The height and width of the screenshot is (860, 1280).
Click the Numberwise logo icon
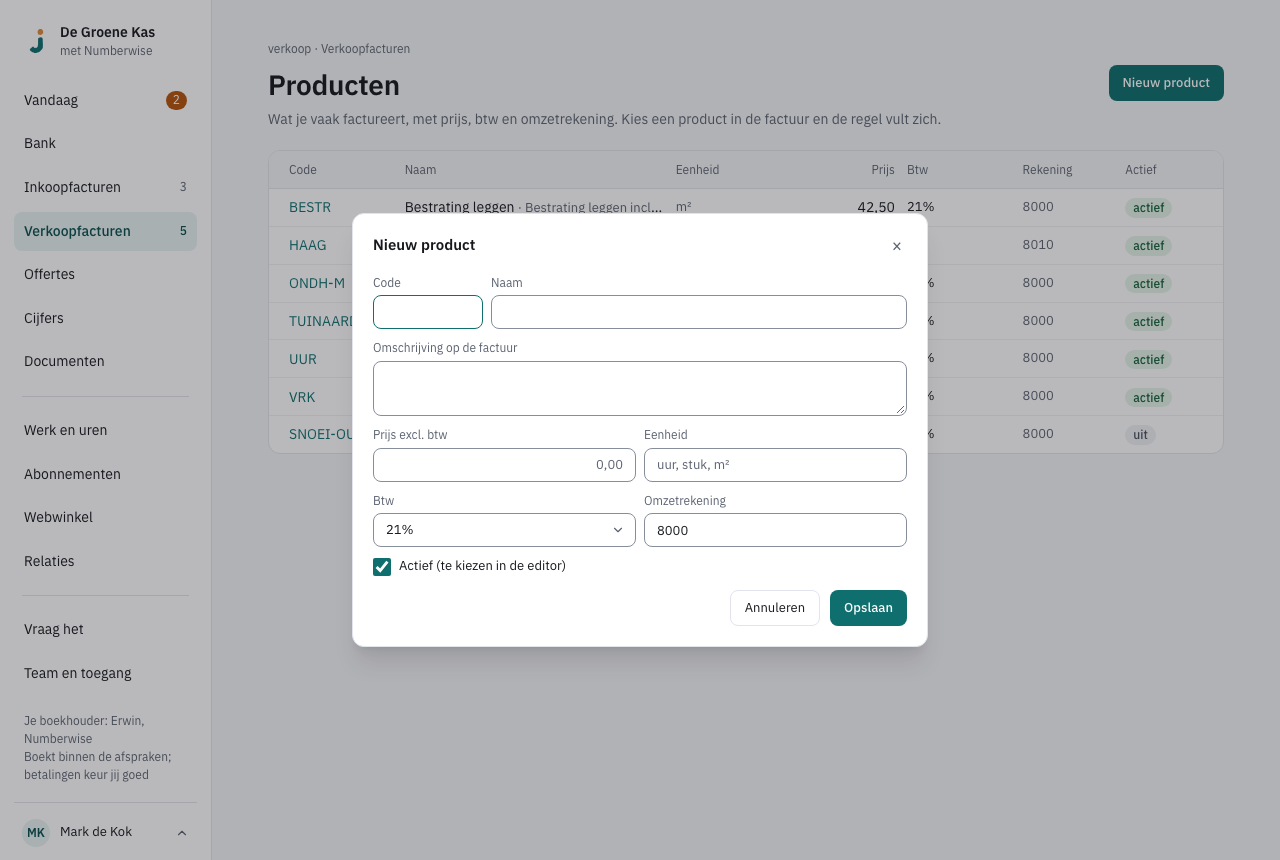point(37,41)
